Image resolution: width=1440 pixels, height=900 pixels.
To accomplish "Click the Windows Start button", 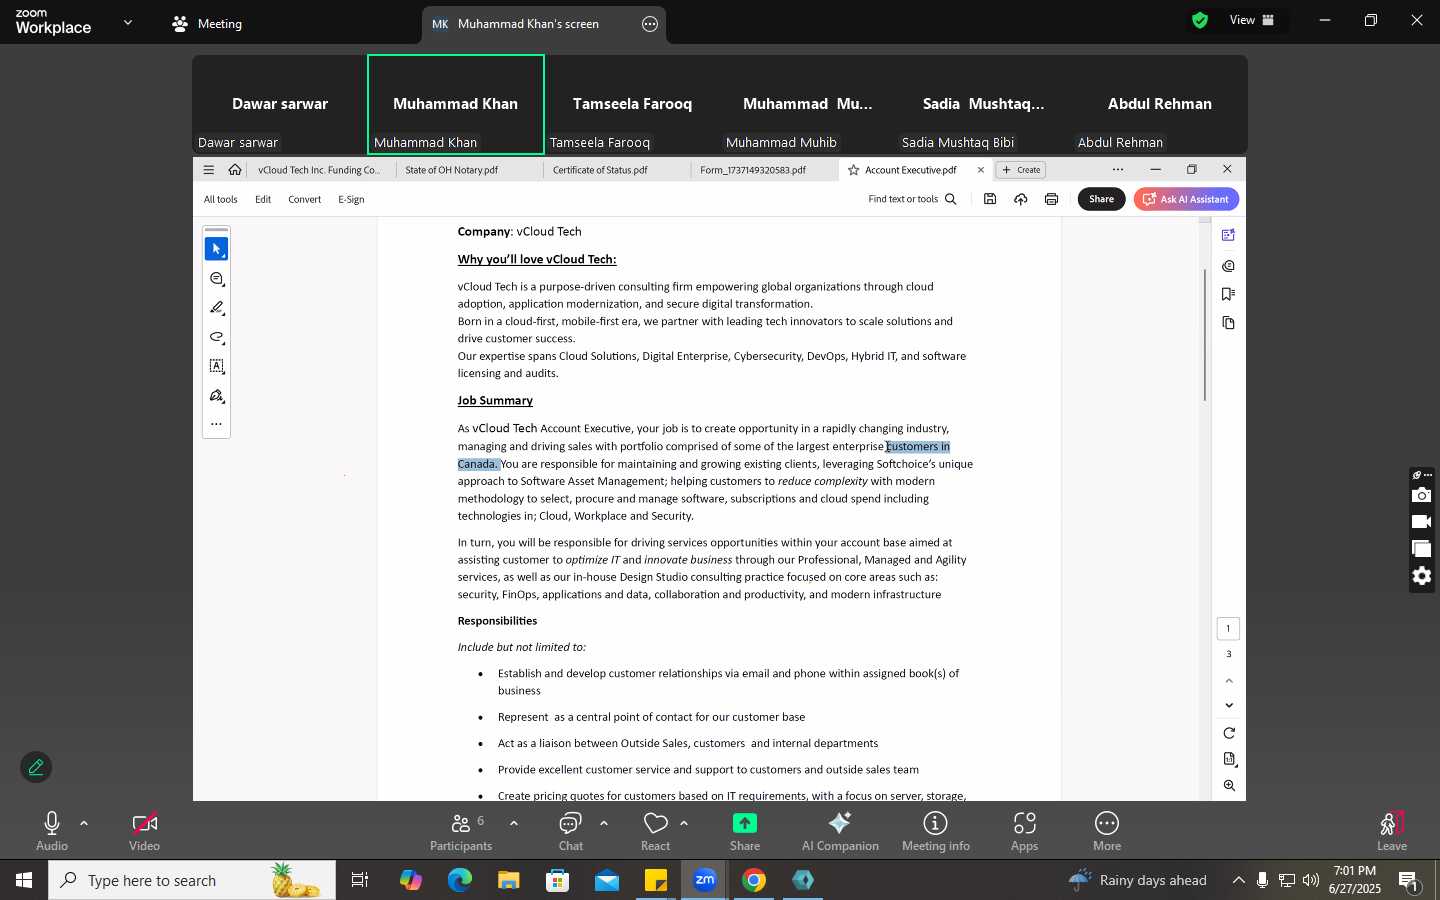I will (24, 880).
